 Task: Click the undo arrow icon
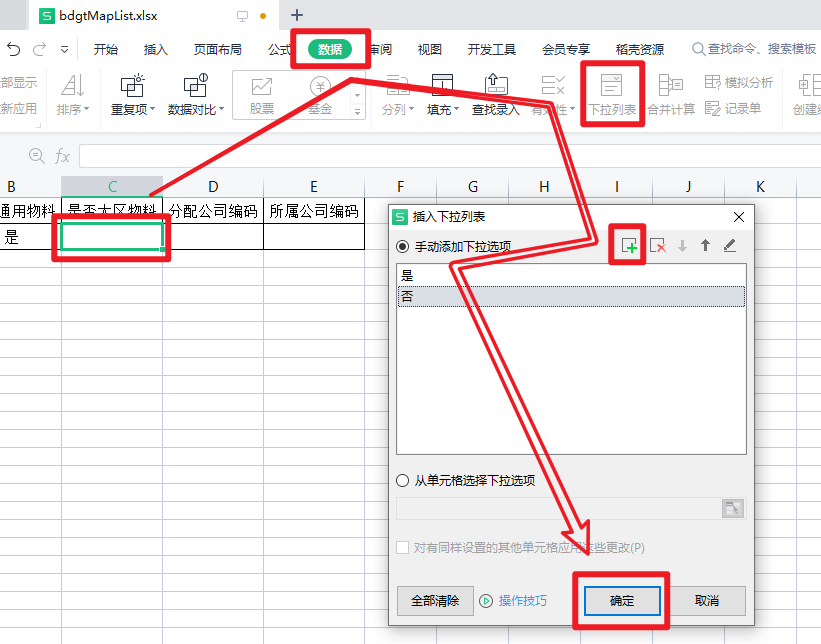(13, 49)
